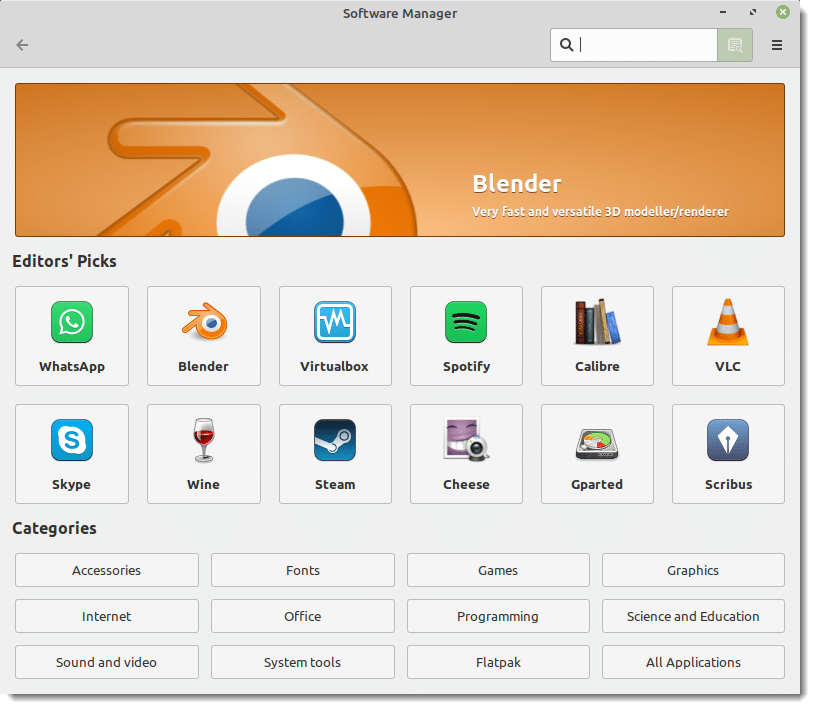Click the magnifying glass search icon
Viewport: 815px width, 709px height.
click(567, 46)
